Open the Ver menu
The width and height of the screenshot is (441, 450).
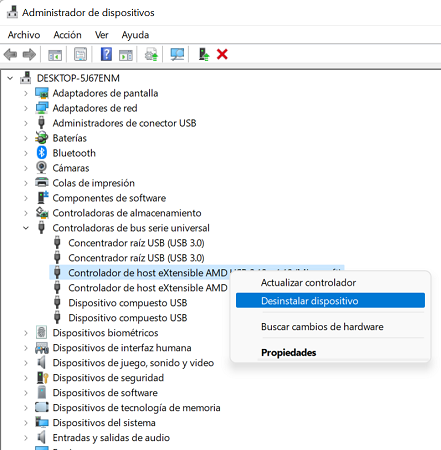tap(101, 35)
